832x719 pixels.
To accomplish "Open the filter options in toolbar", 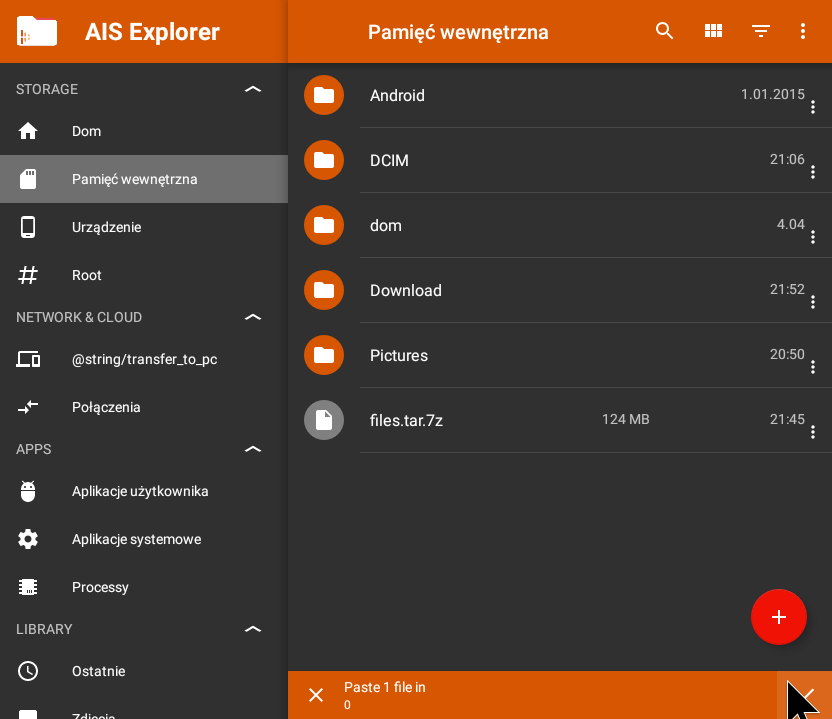I will point(760,31).
